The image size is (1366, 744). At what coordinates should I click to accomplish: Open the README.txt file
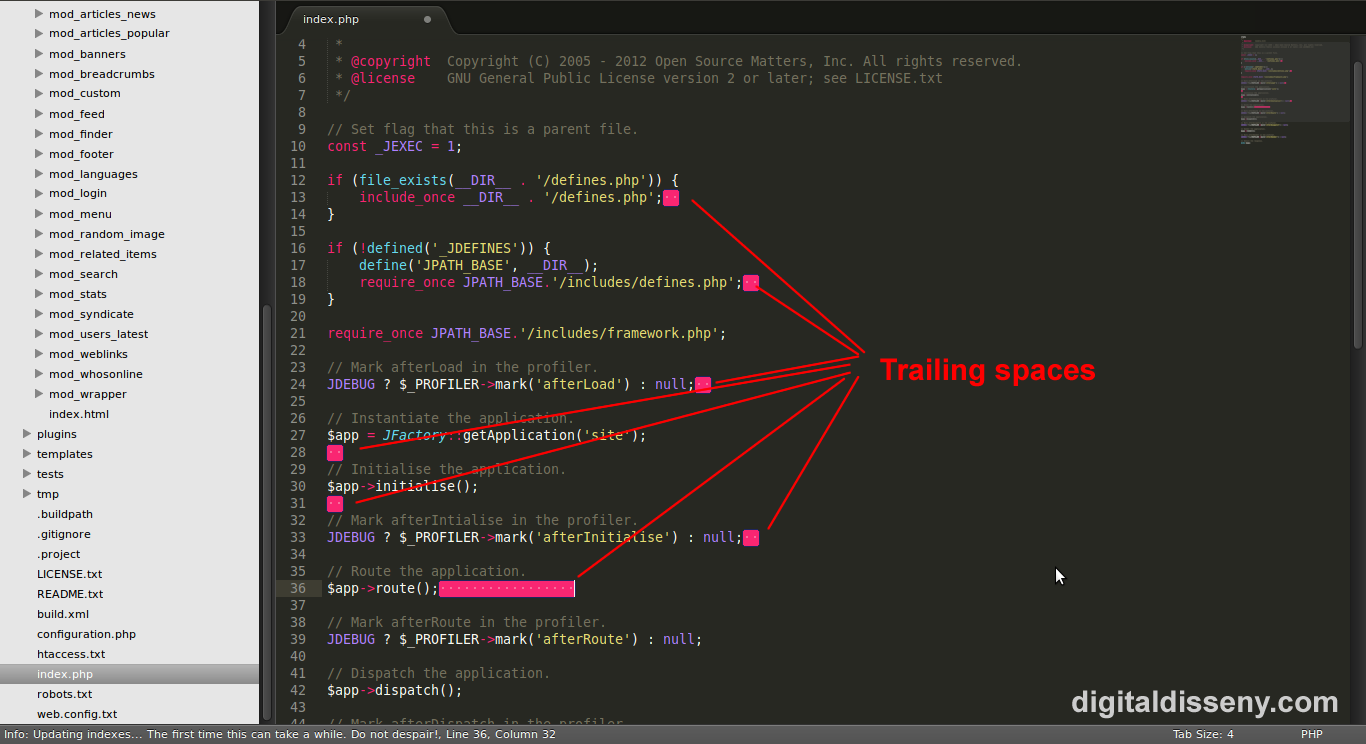click(x=70, y=594)
